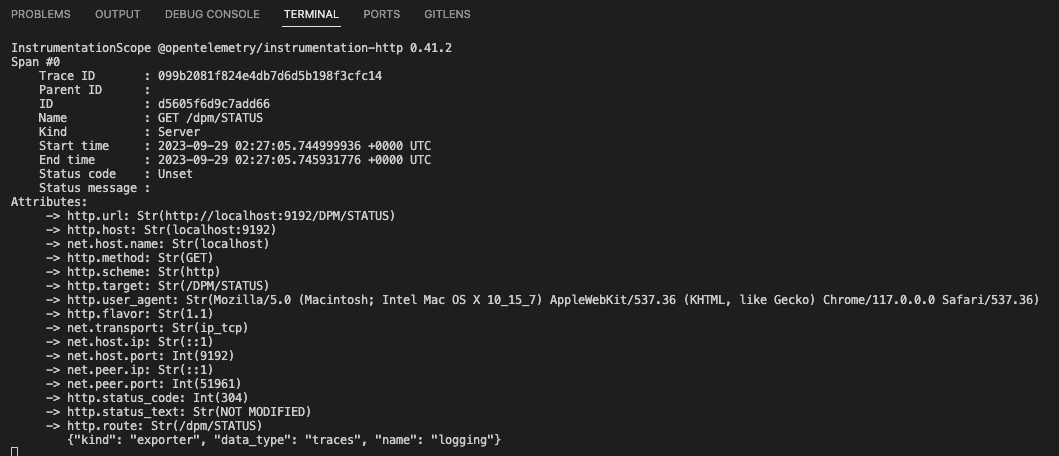Click the Start time timestamp value
Image resolution: width=1059 pixels, height=456 pixels.
pos(294,146)
